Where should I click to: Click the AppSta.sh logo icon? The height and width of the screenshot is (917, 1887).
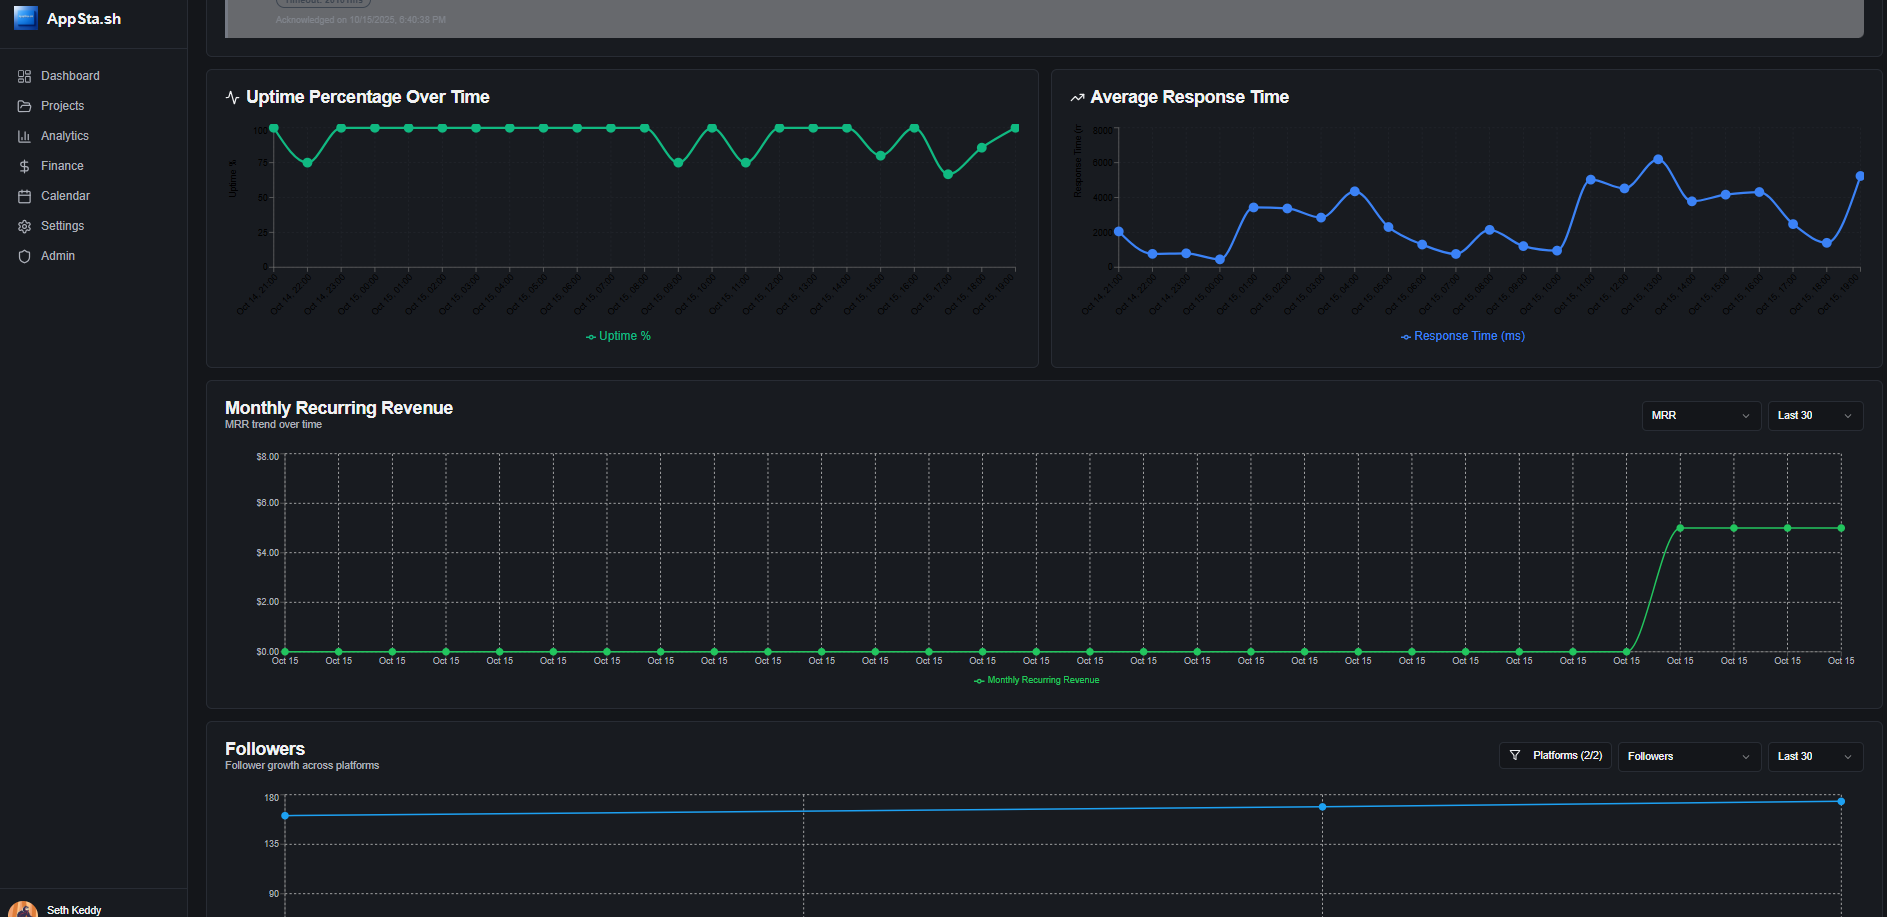pos(25,18)
